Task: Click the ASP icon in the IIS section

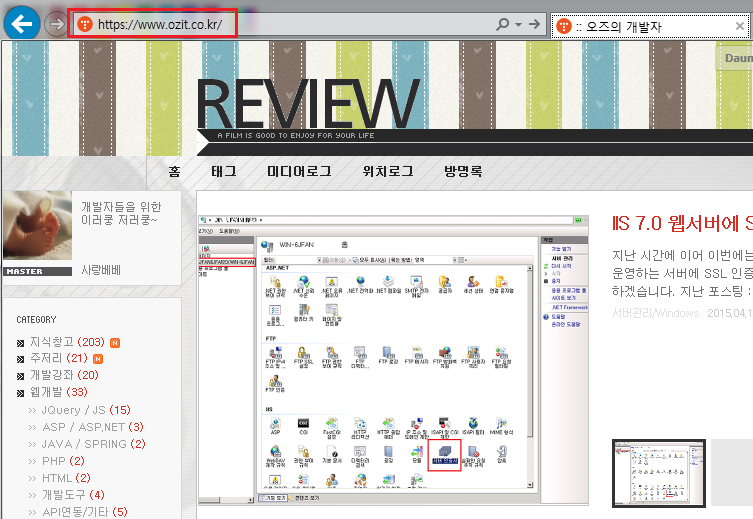Action: point(275,426)
